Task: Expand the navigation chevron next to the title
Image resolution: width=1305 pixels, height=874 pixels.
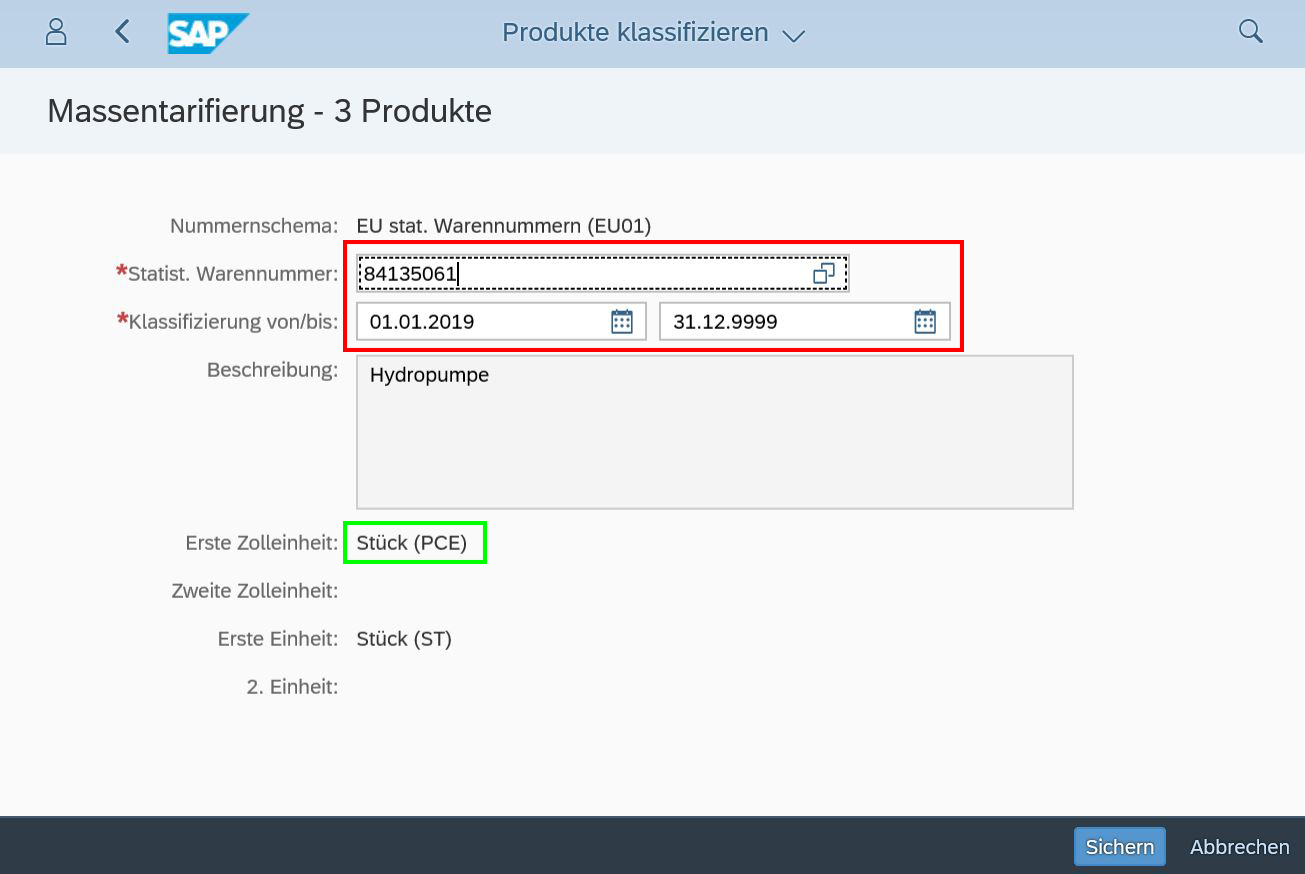Action: pos(794,34)
